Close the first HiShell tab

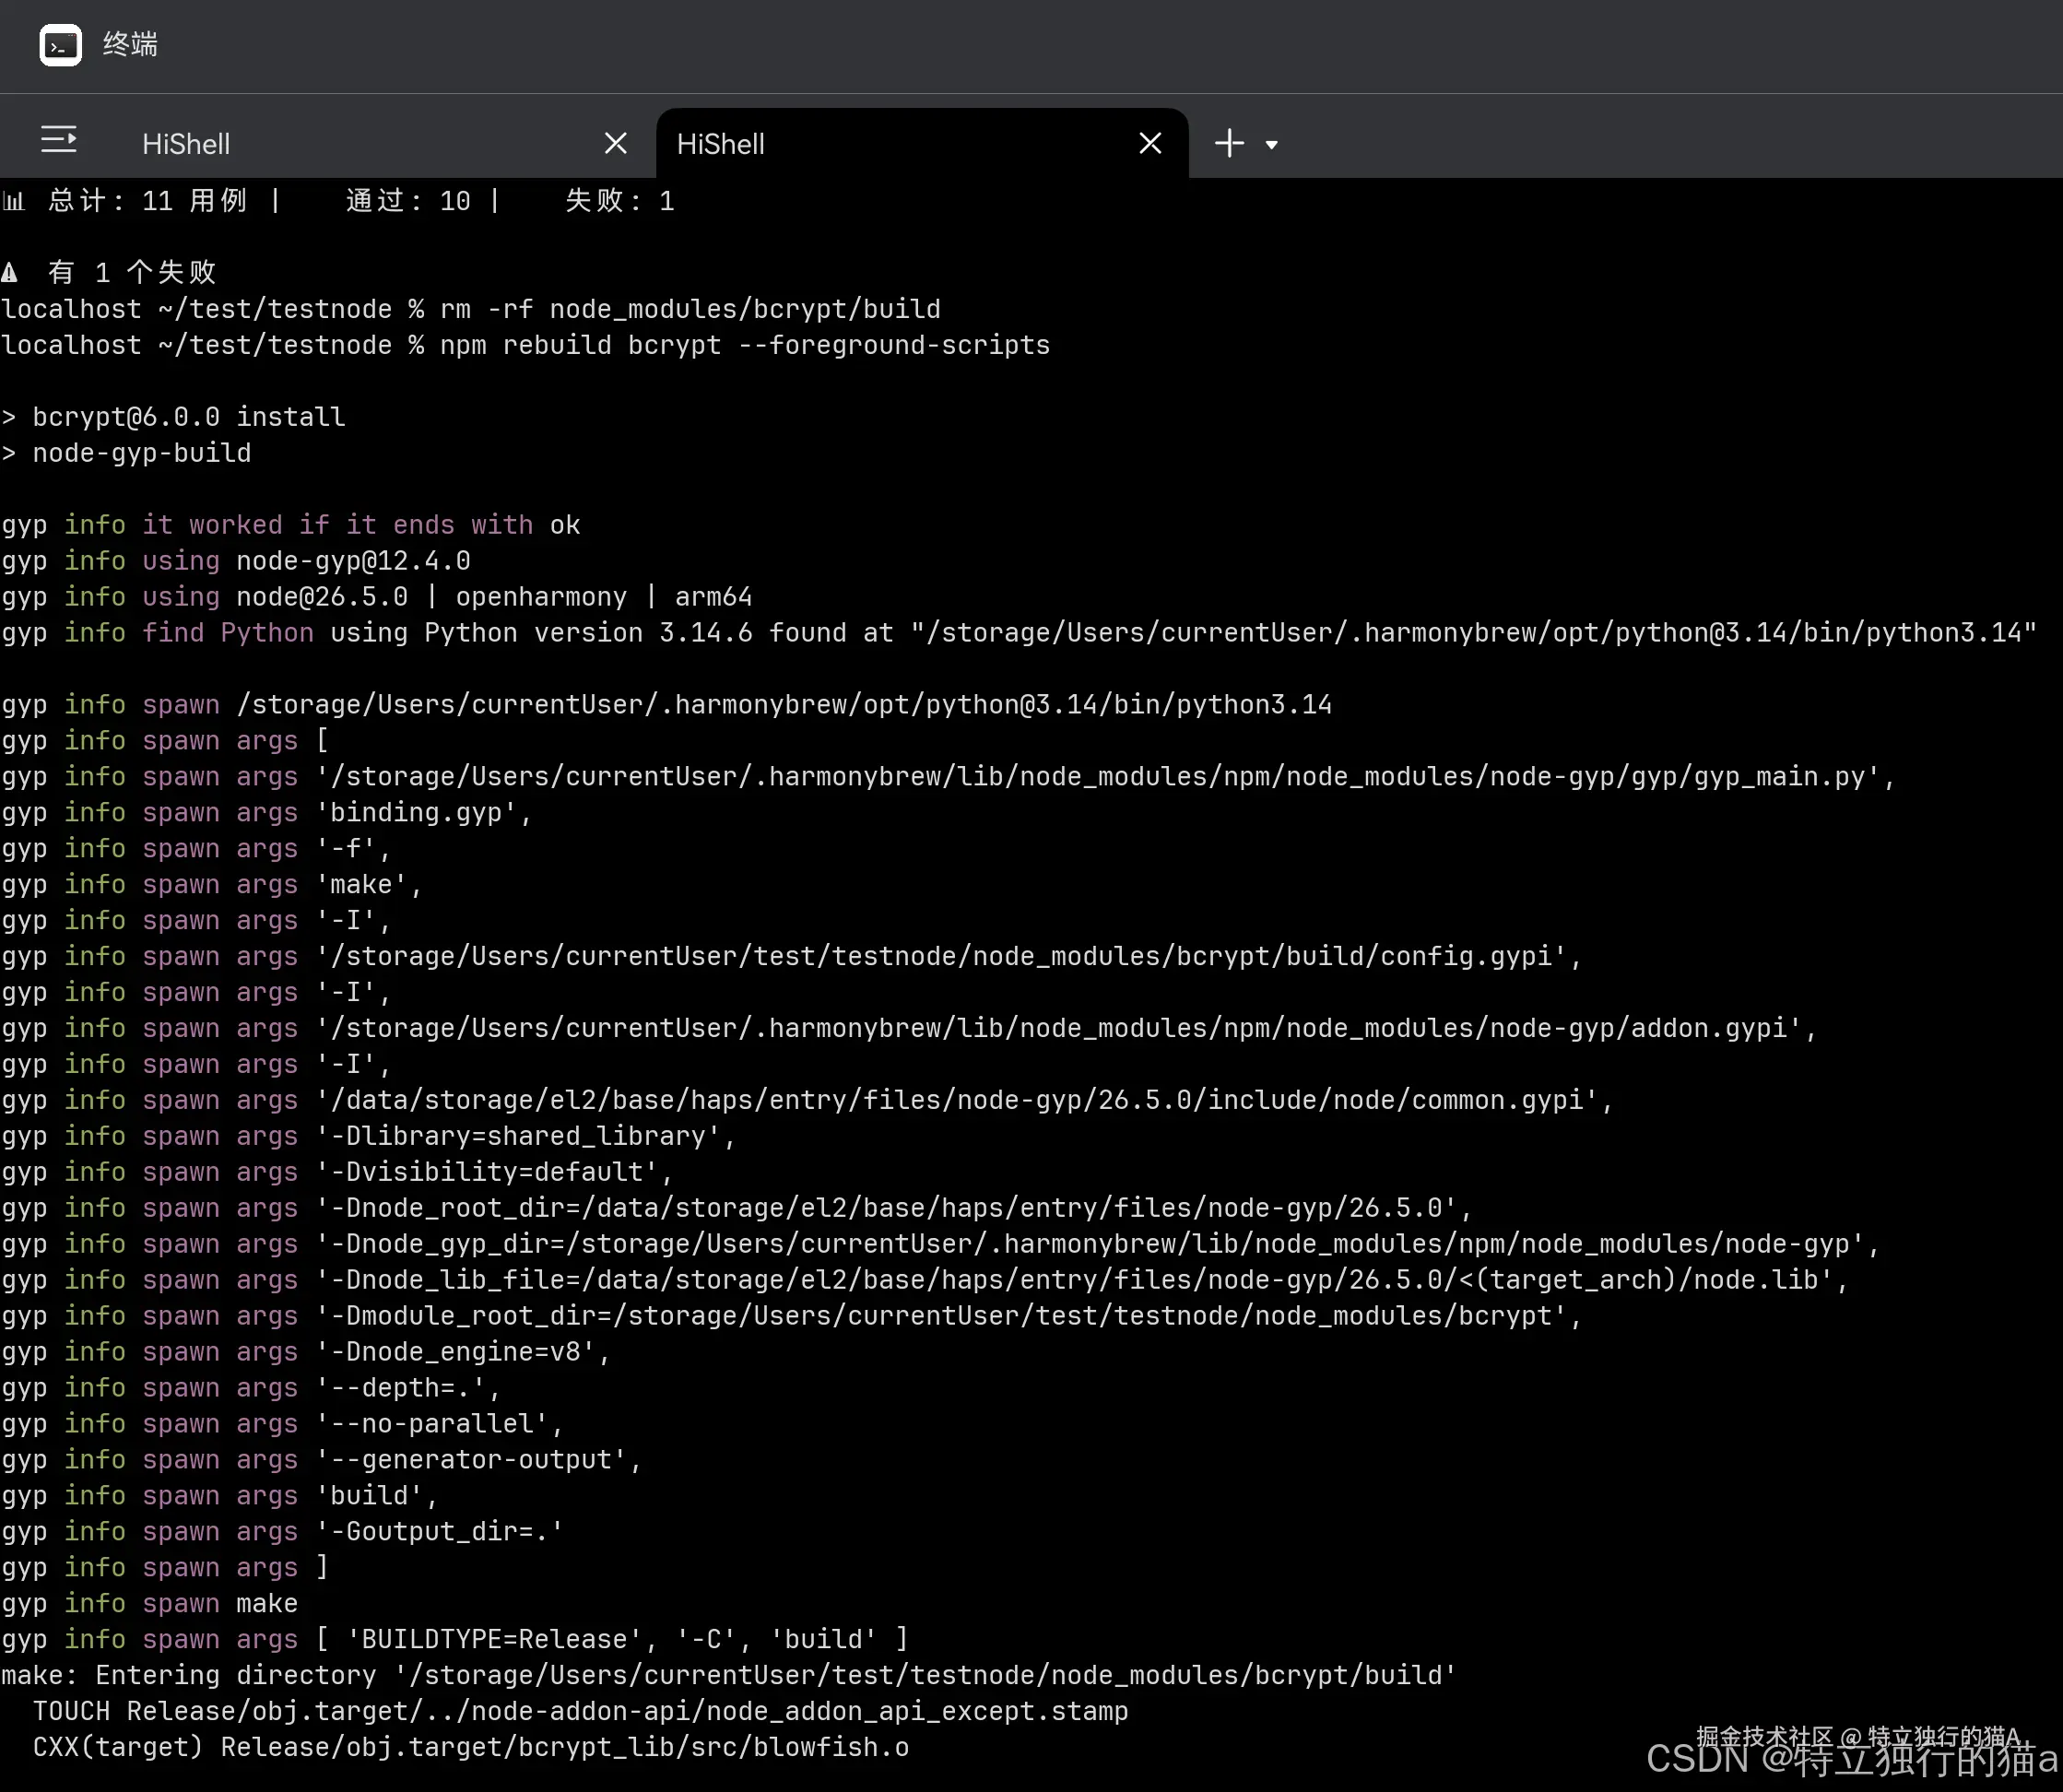(x=616, y=143)
